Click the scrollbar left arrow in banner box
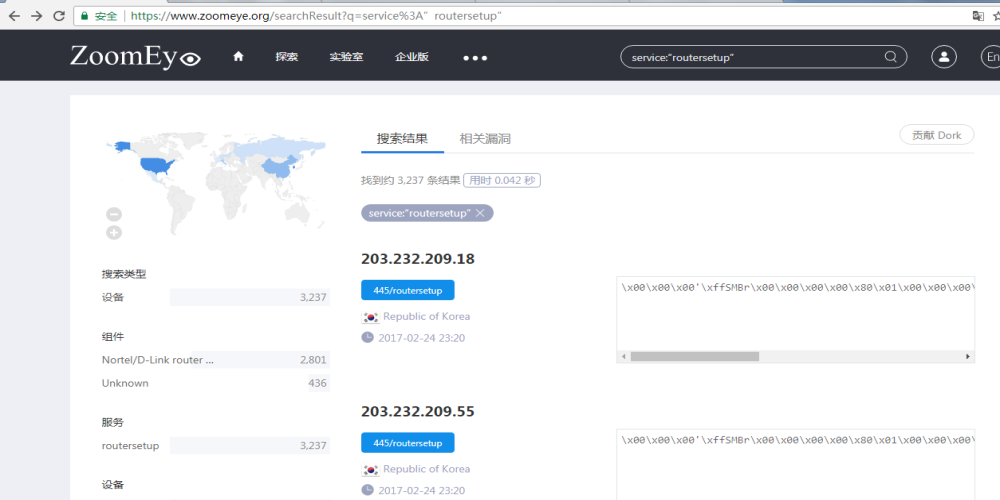The width and height of the screenshot is (1000, 500). (x=623, y=357)
